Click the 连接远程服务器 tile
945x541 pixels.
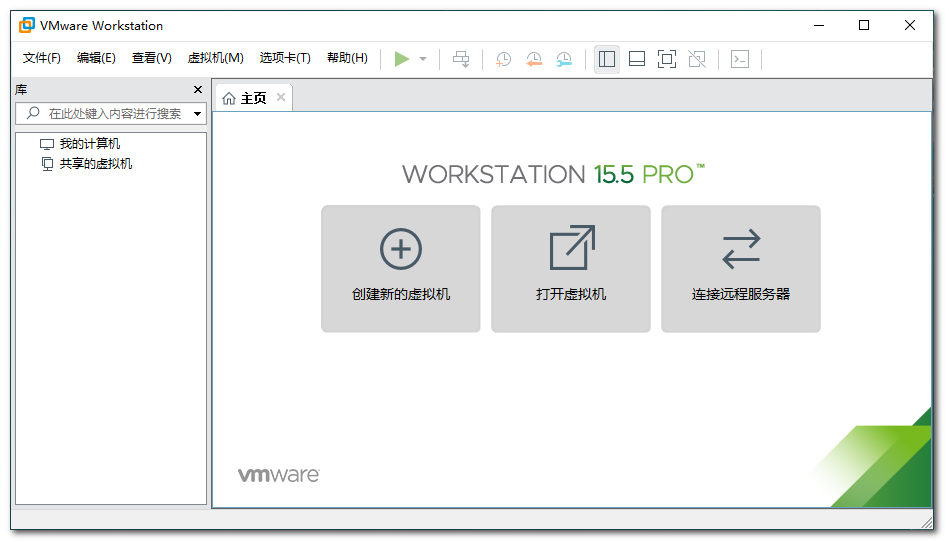click(x=741, y=268)
